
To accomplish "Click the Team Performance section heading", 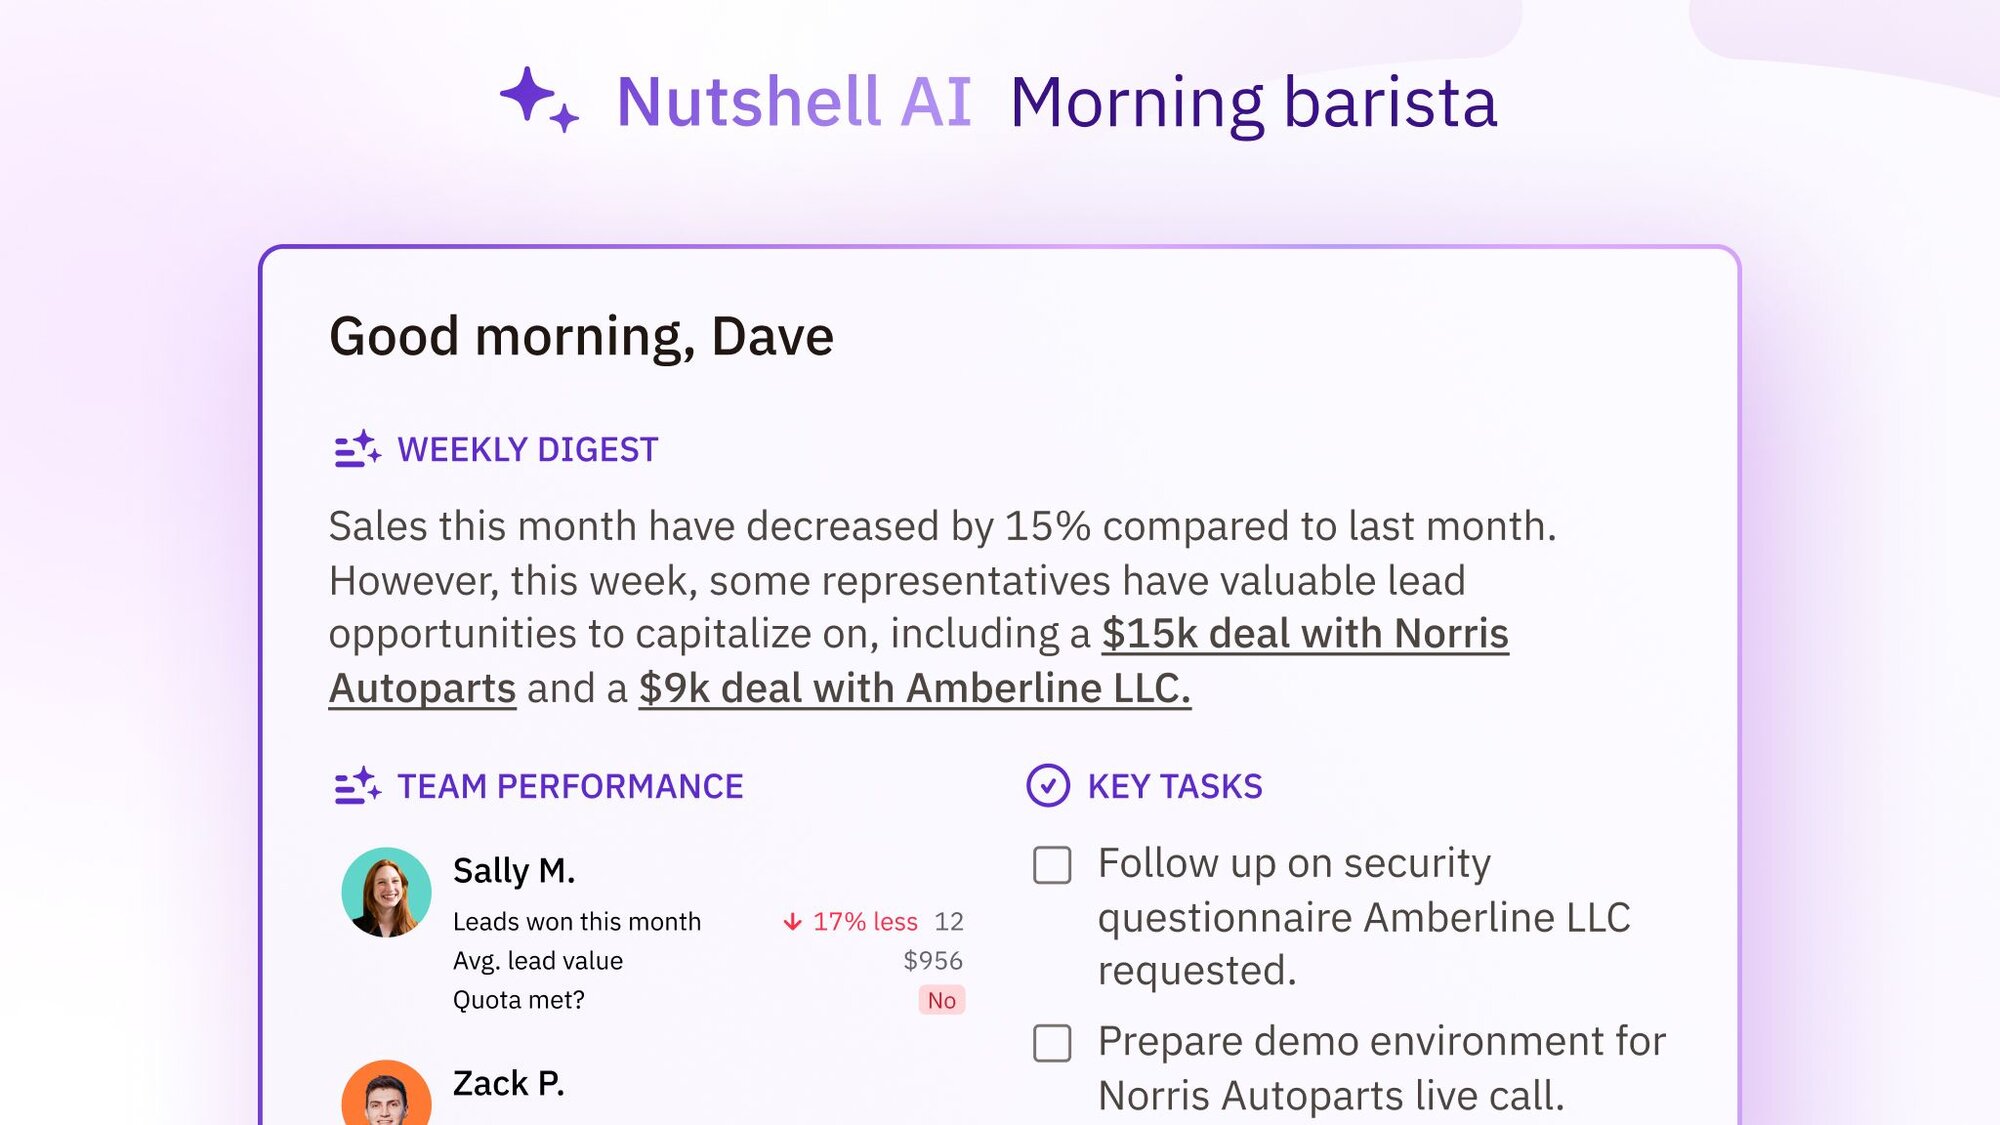I will pyautogui.click(x=570, y=787).
